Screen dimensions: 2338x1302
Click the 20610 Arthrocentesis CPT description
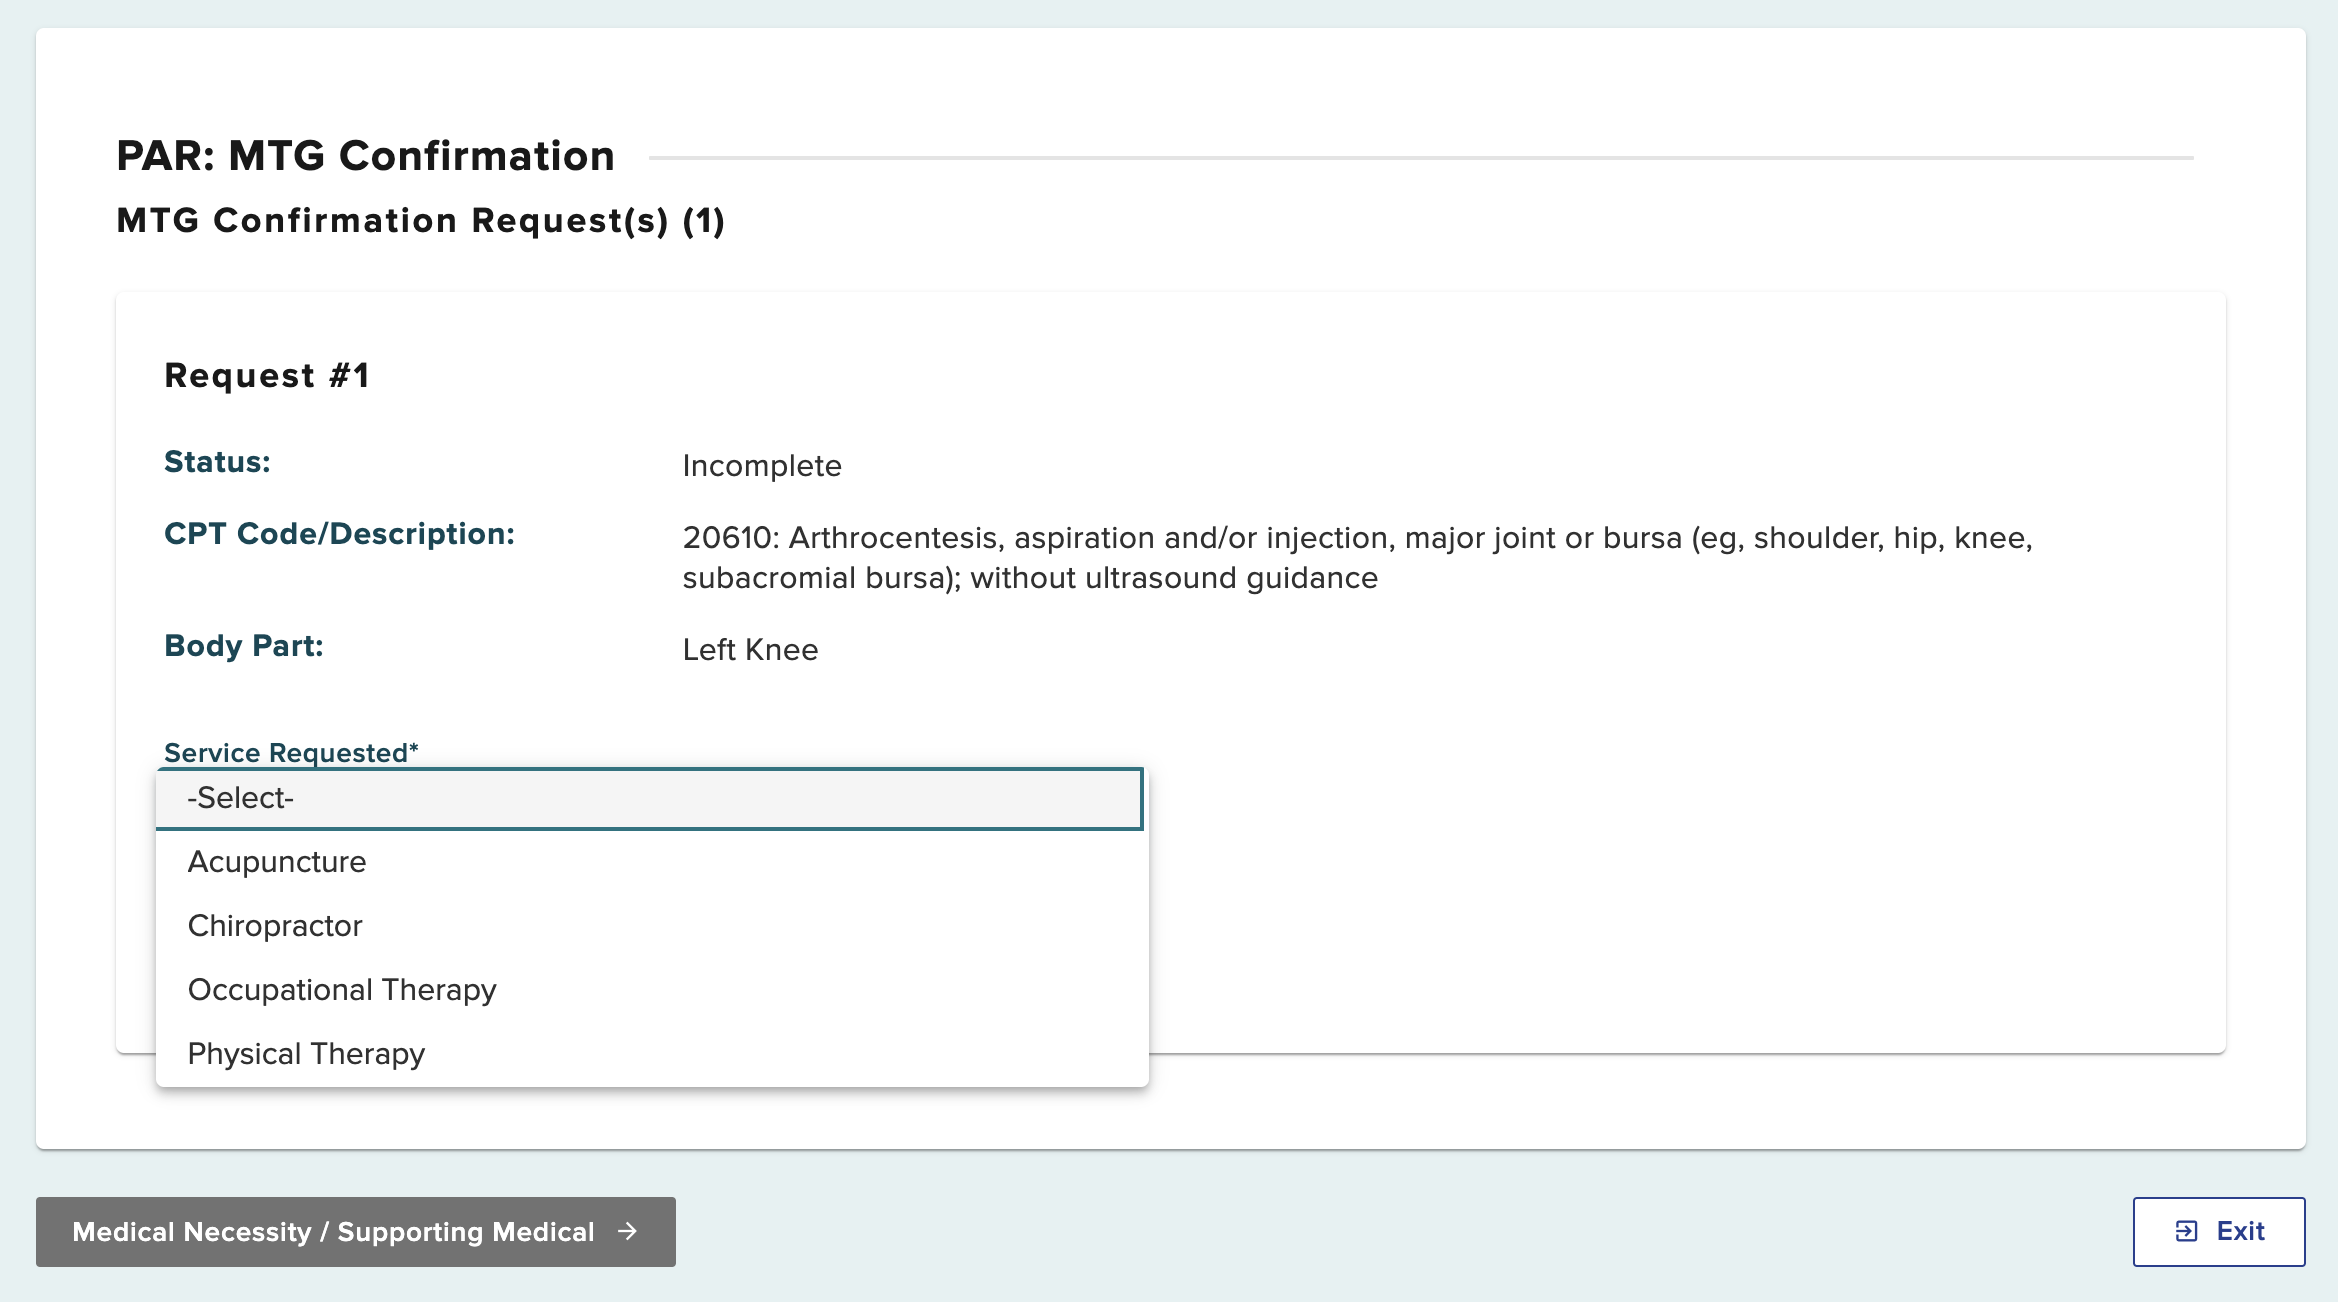coord(1357,558)
